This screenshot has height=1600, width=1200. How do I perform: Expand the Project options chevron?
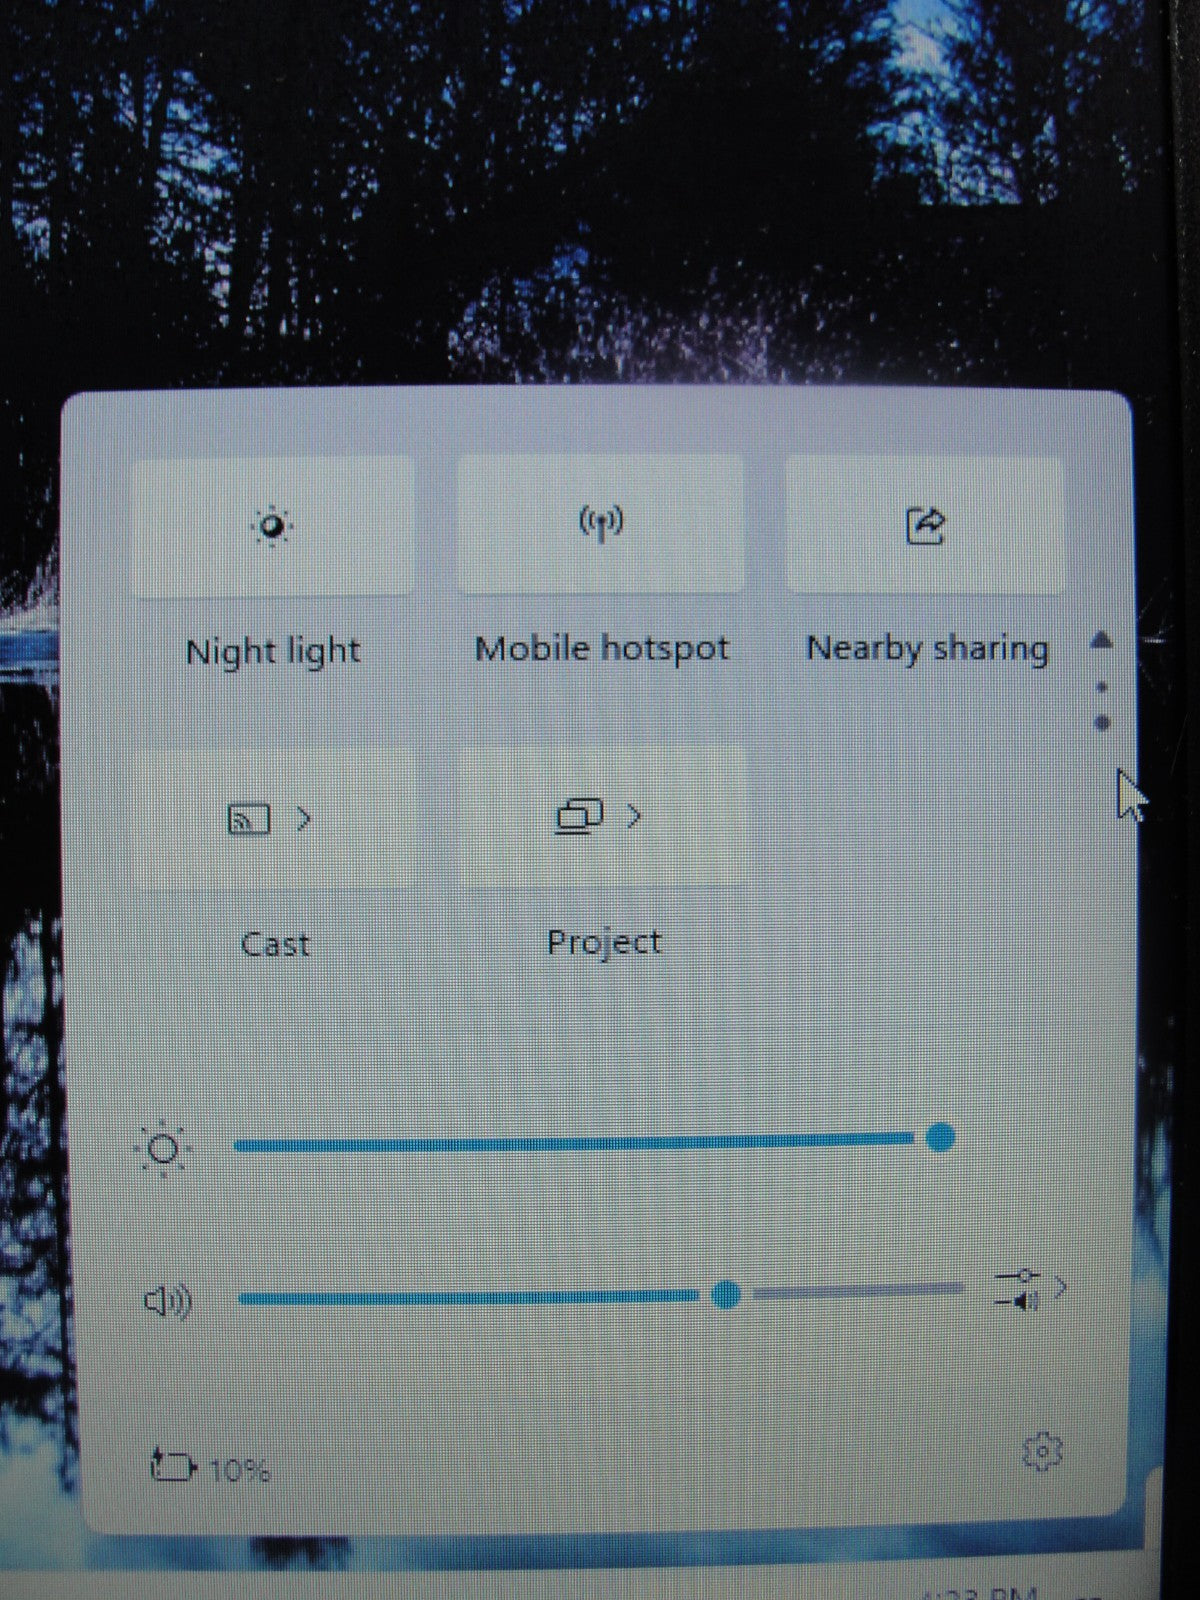[x=633, y=817]
